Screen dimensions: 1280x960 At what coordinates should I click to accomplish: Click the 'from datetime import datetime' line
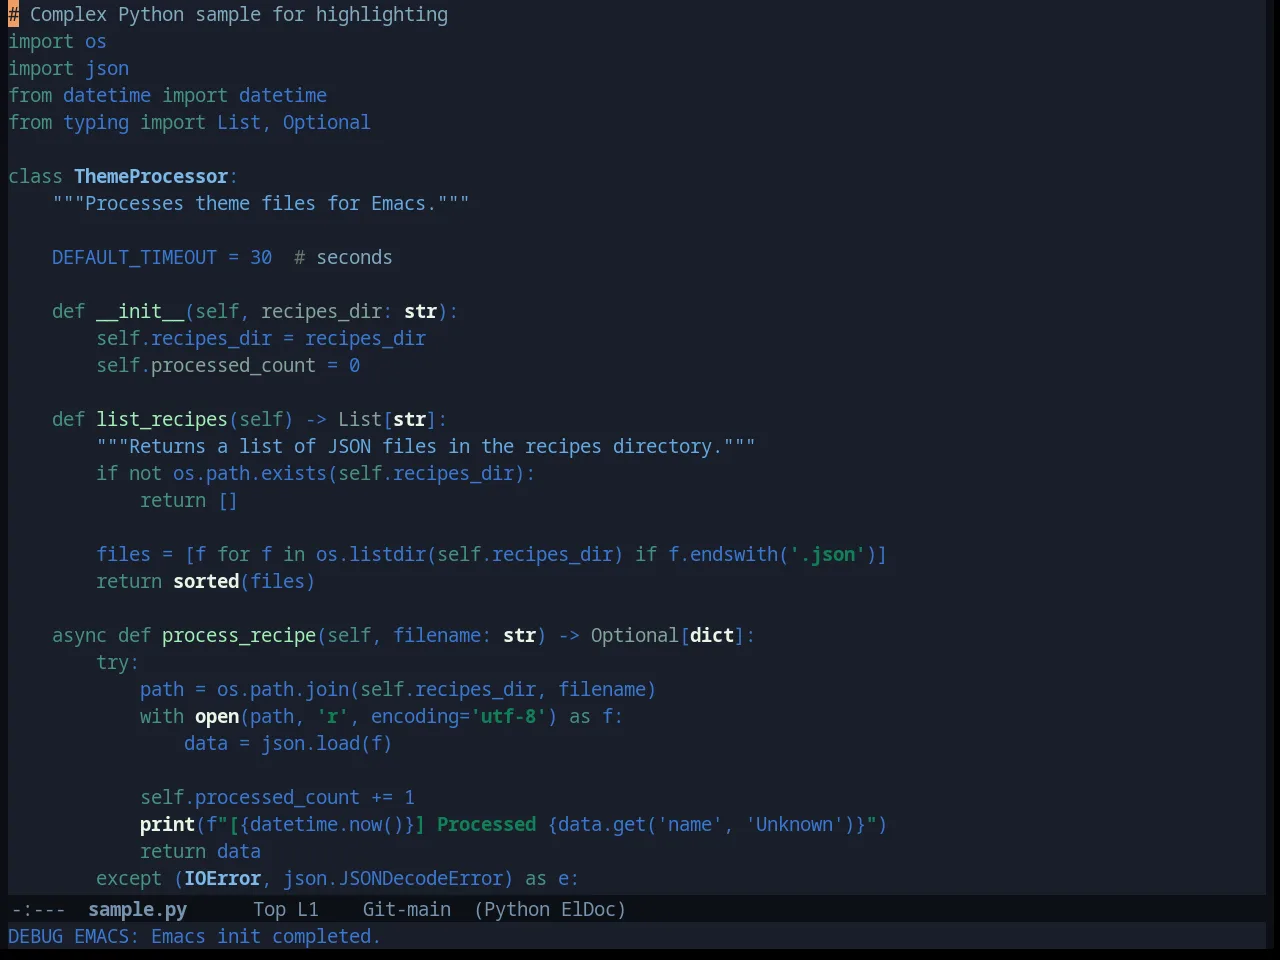point(167,95)
